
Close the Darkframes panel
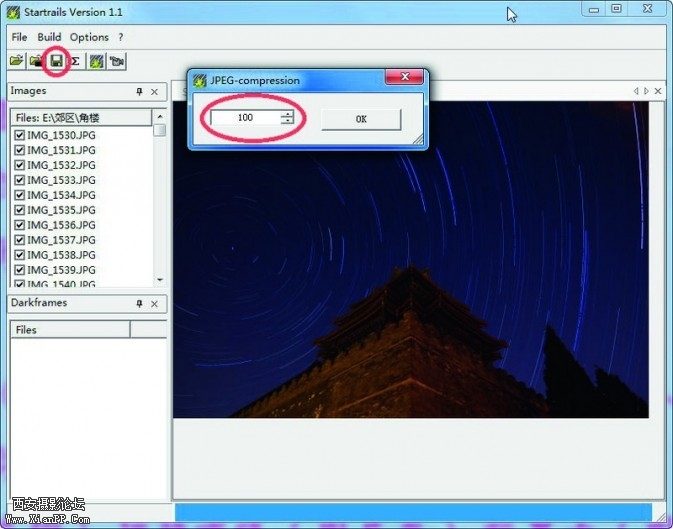pos(155,303)
